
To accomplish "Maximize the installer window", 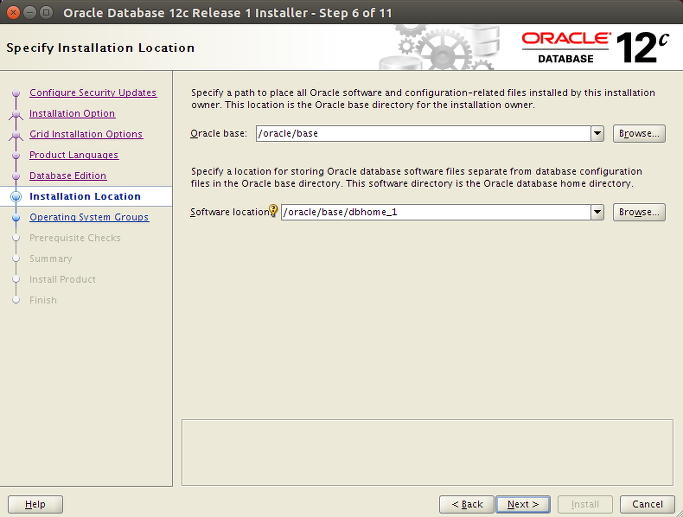I will [46, 12].
